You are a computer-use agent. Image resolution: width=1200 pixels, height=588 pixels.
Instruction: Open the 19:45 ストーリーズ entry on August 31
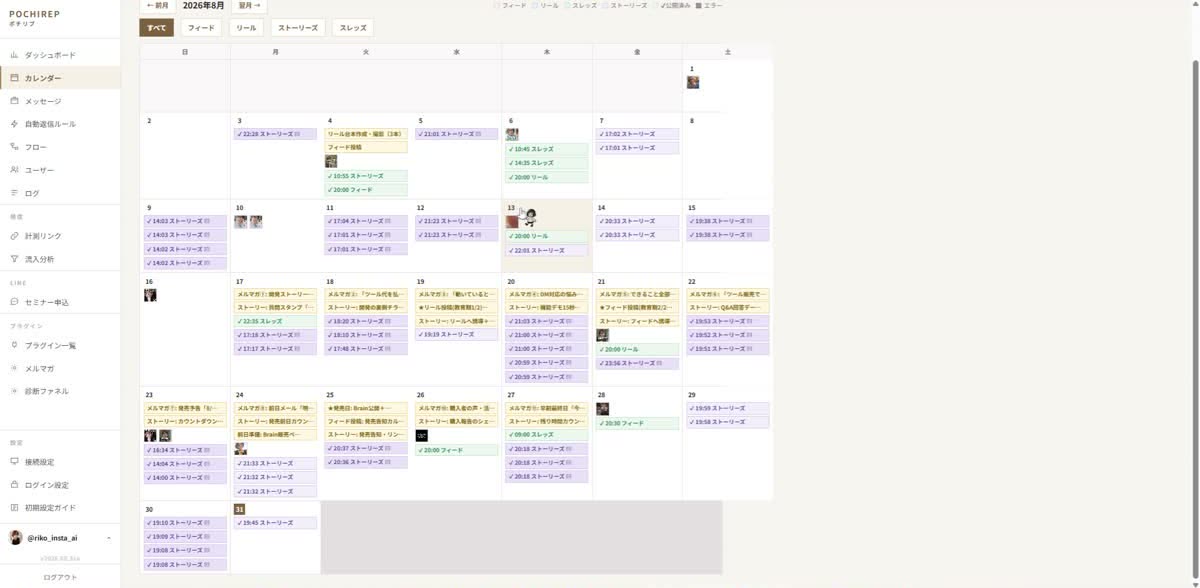[x=275, y=523]
